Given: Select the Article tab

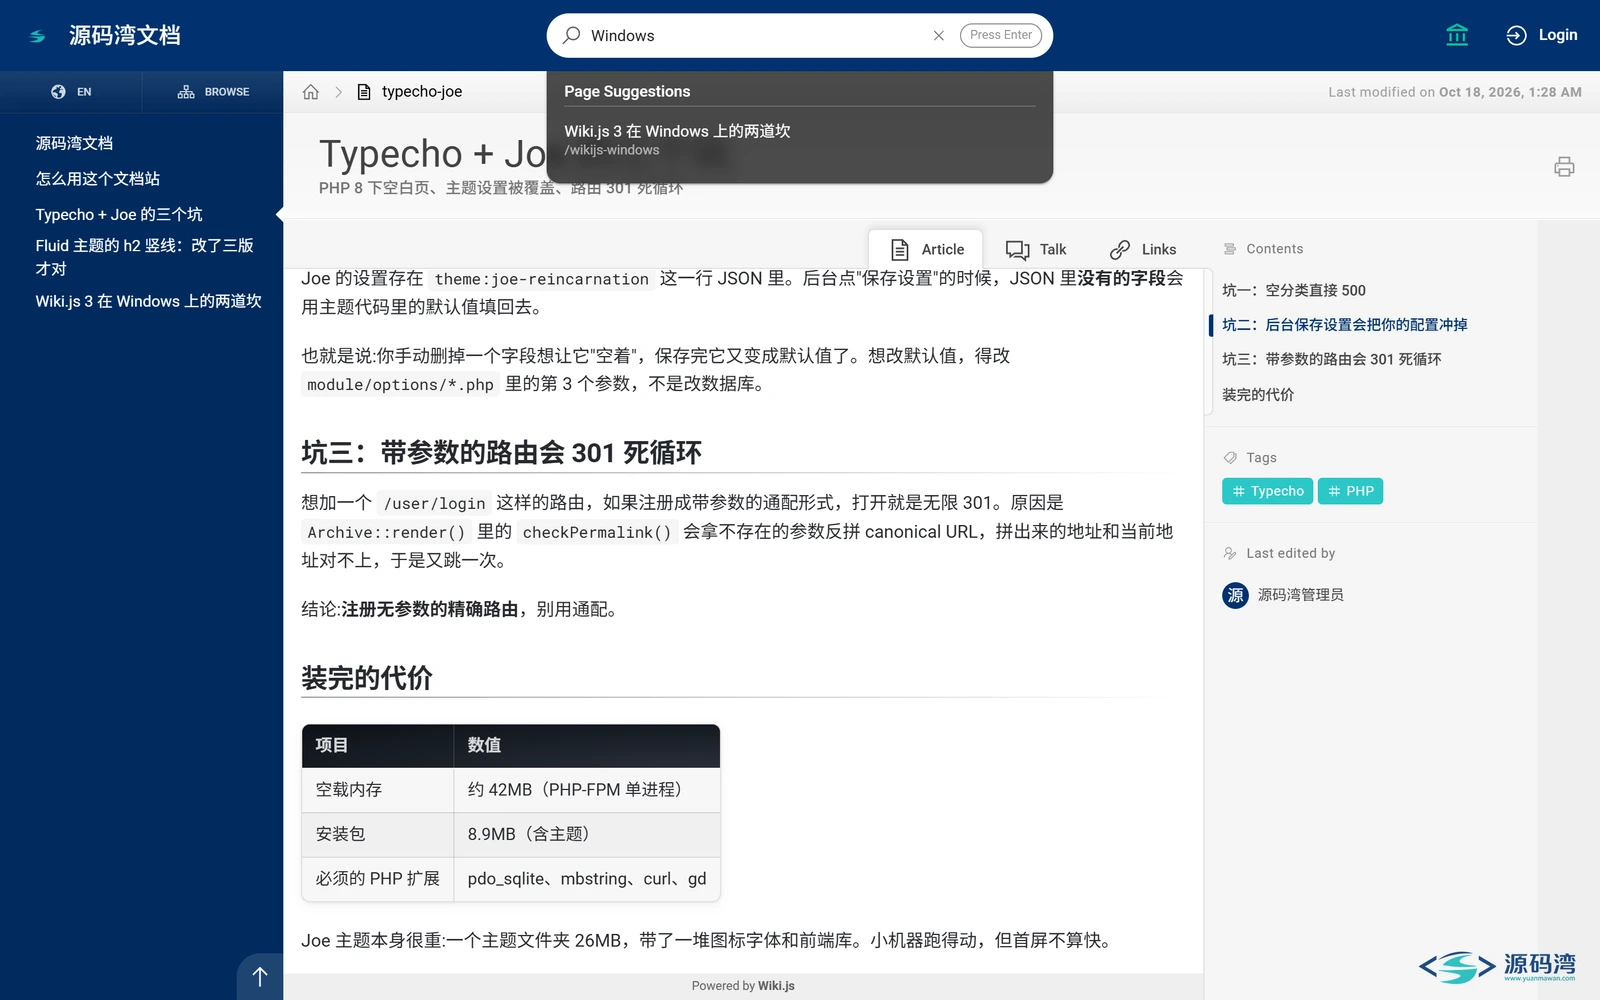Looking at the screenshot, I should point(927,249).
